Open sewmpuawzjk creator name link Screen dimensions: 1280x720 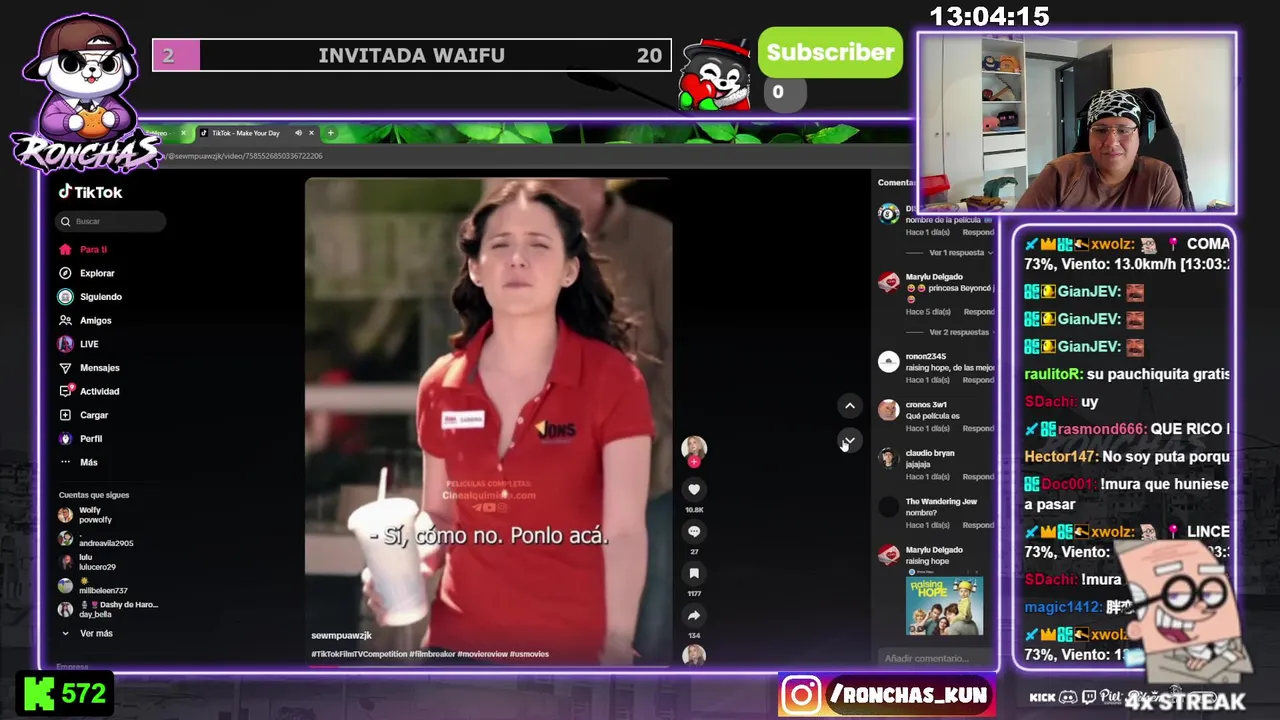[341, 635]
